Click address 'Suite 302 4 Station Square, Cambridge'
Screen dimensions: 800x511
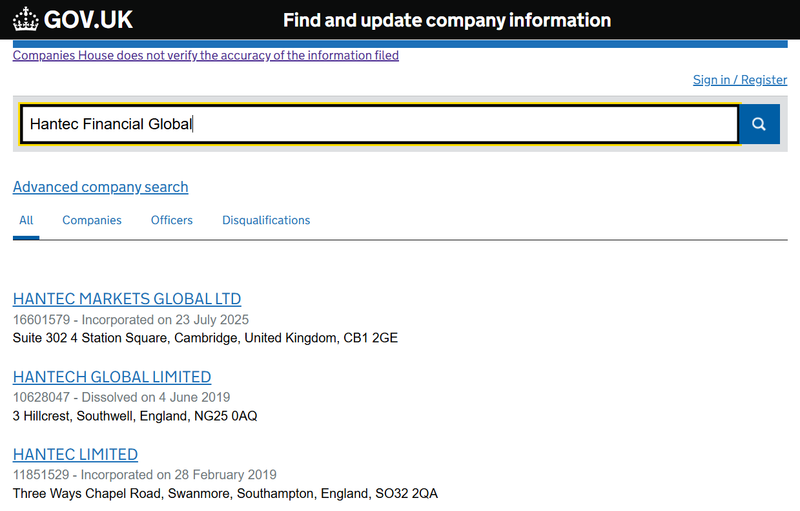coord(126,338)
